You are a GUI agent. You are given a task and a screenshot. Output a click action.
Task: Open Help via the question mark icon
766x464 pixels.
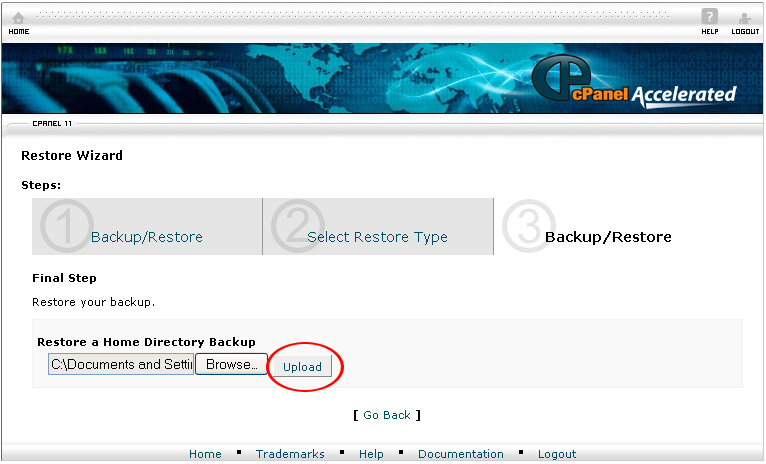pos(709,17)
